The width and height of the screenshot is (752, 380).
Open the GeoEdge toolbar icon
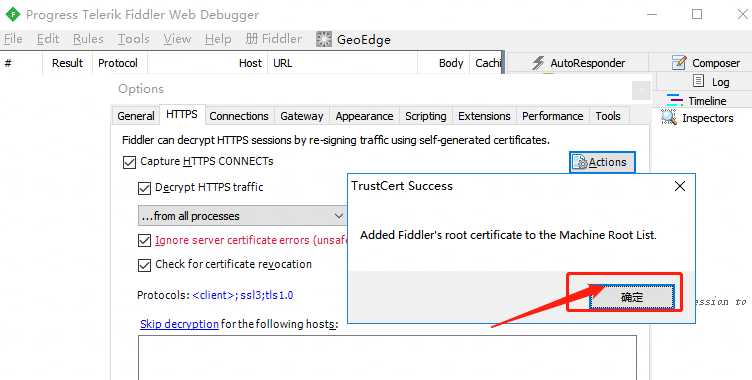point(324,39)
